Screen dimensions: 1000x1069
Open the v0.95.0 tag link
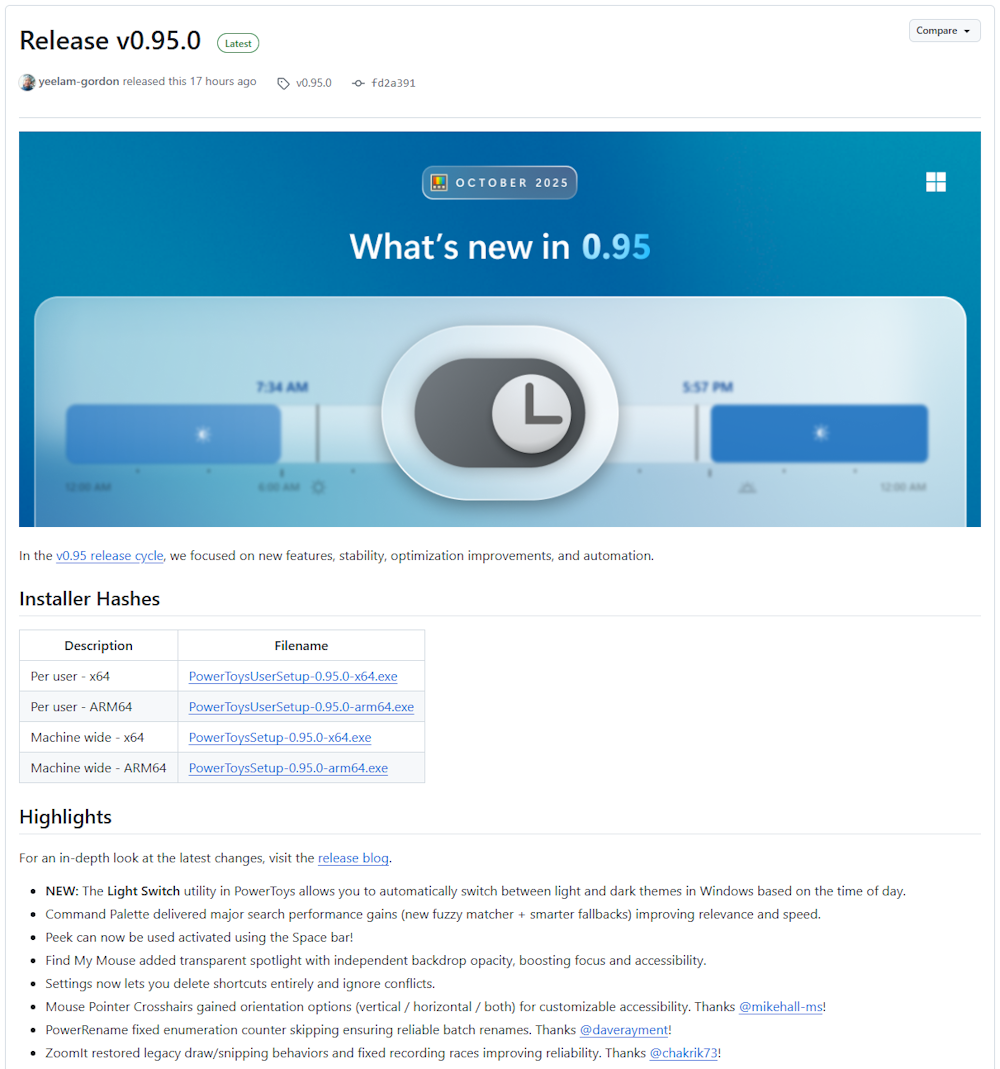tap(313, 83)
